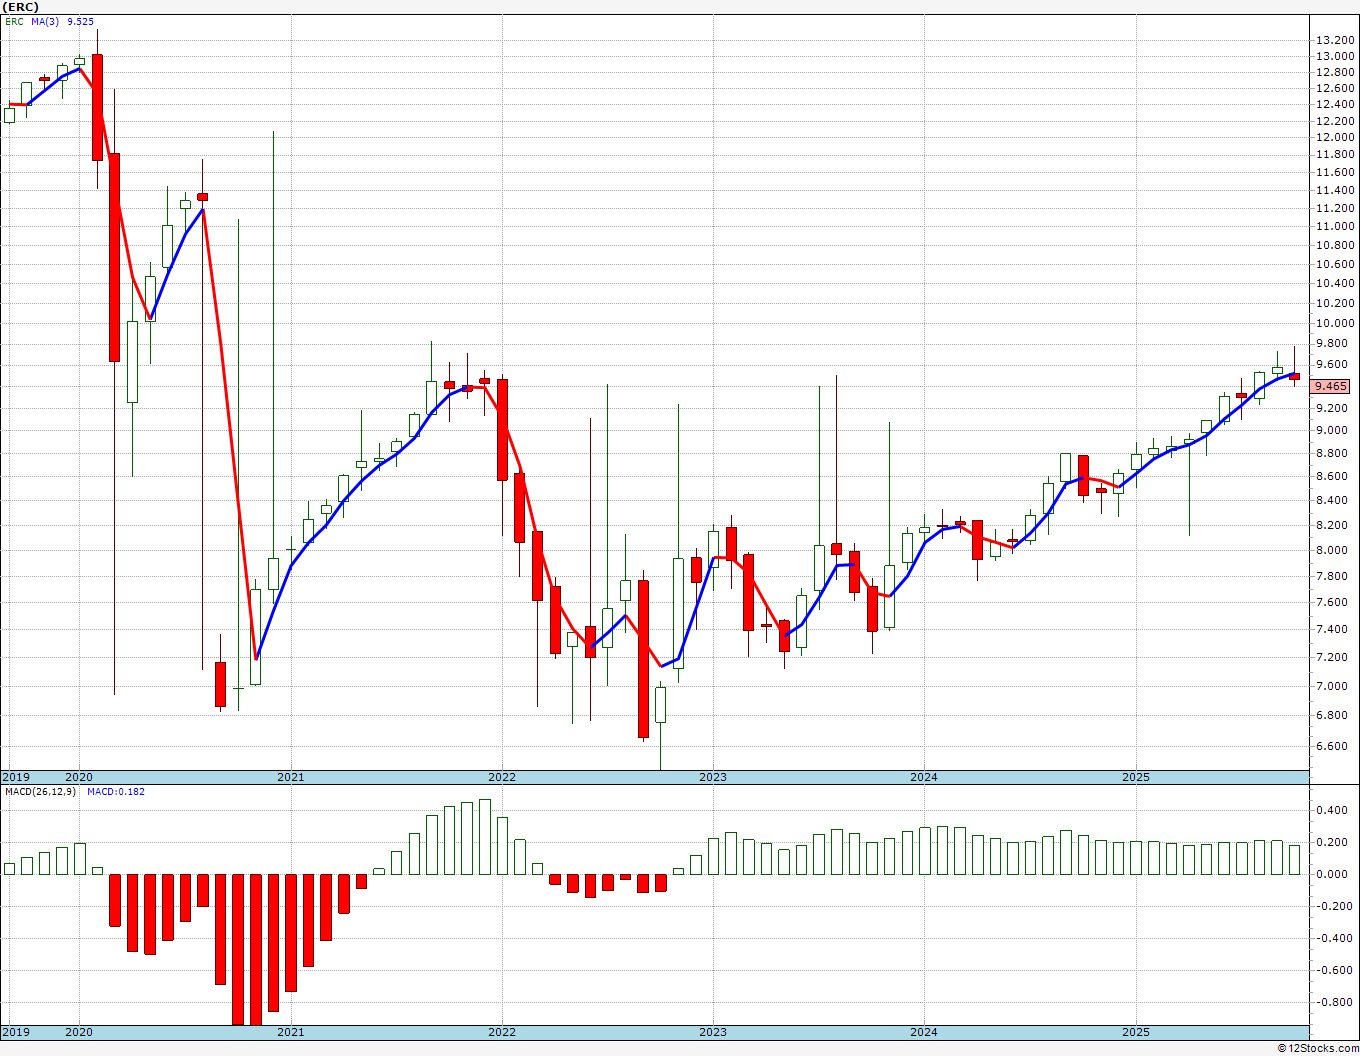Select the 10.000 price axis label

[1336, 323]
